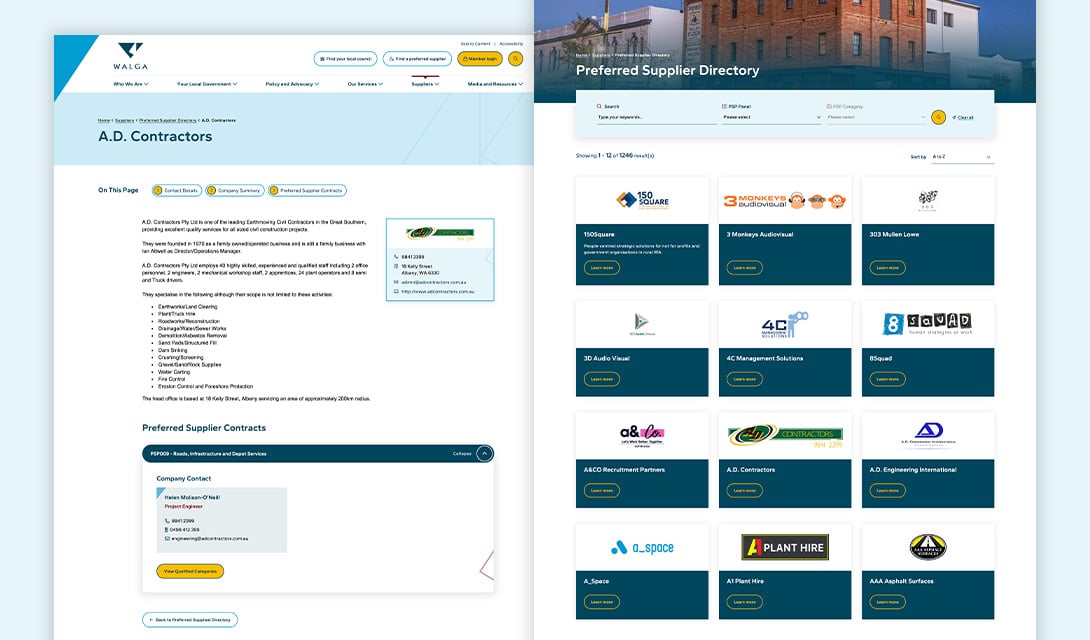Click View Qualified Categories button

pyautogui.click(x=190, y=571)
